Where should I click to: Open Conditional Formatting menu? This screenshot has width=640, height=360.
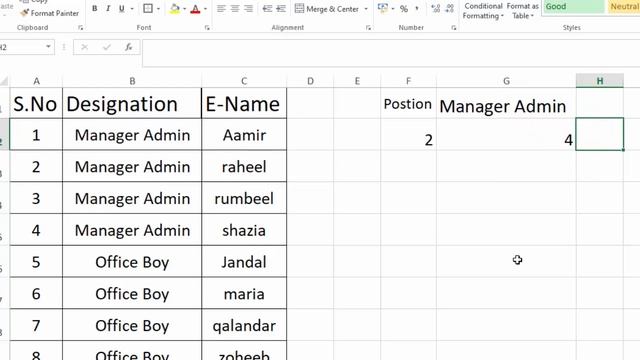(483, 11)
